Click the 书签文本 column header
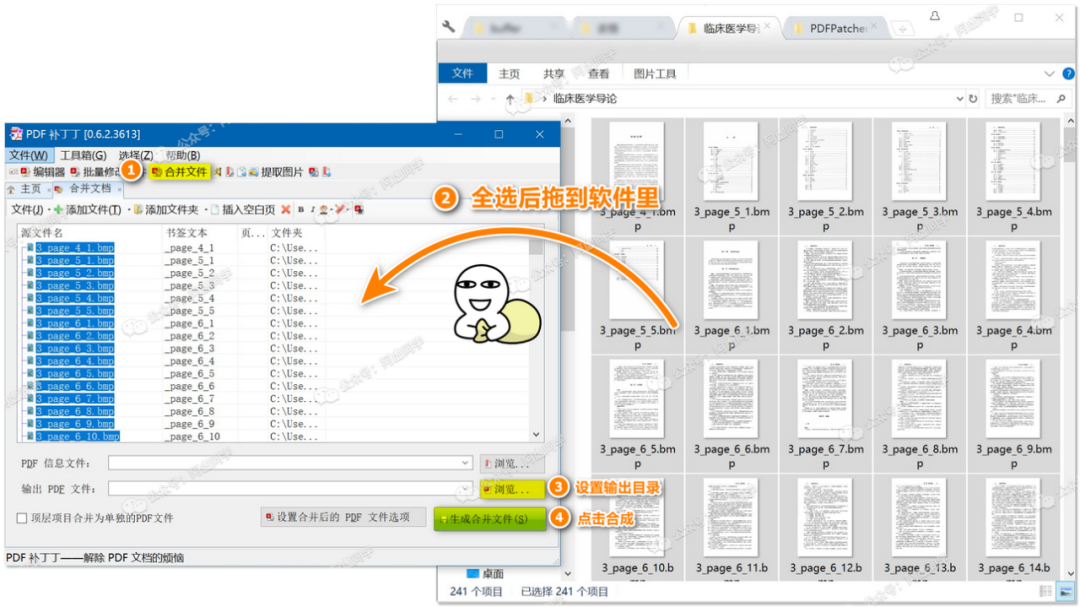Viewport: 1080px width, 607px height. pos(186,233)
